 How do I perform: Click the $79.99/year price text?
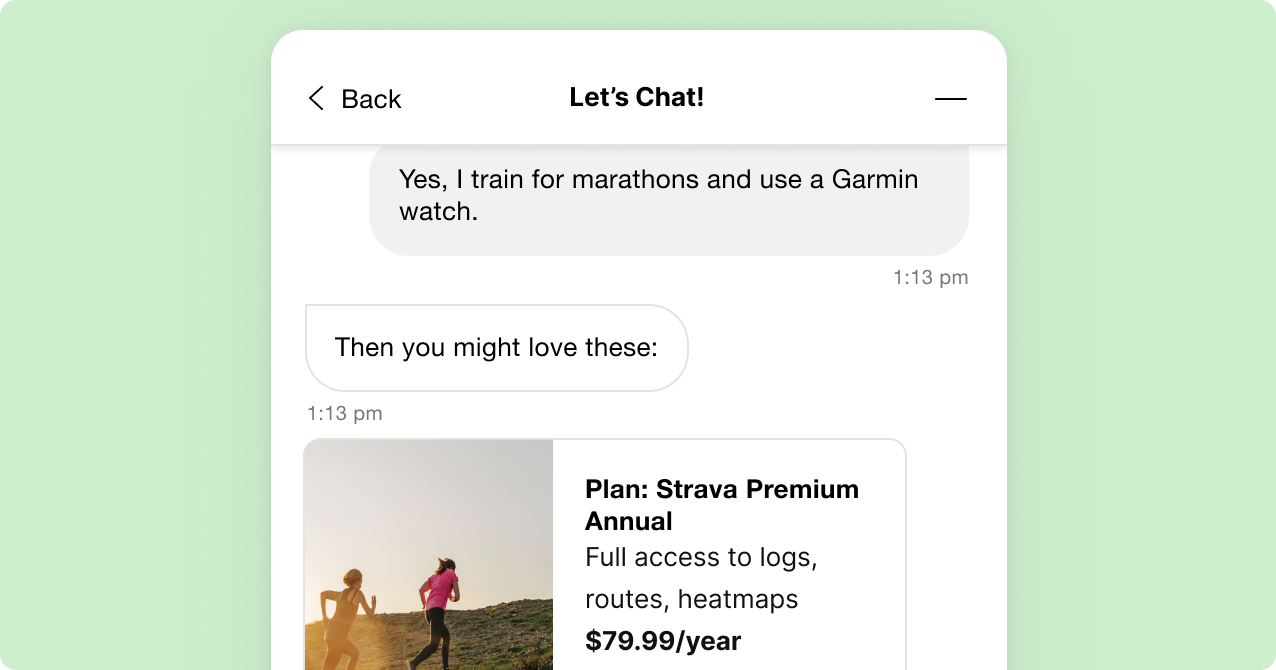tap(663, 640)
